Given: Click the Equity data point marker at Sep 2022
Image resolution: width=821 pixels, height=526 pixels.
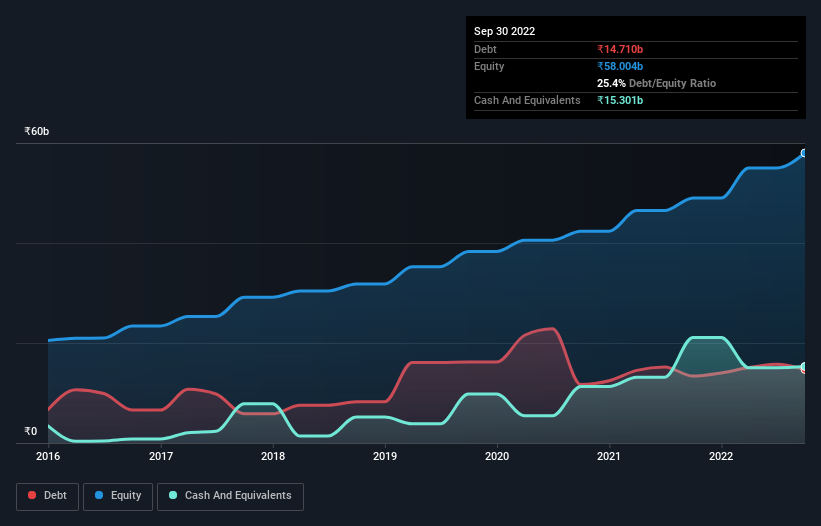Looking at the screenshot, I should pos(804,153).
